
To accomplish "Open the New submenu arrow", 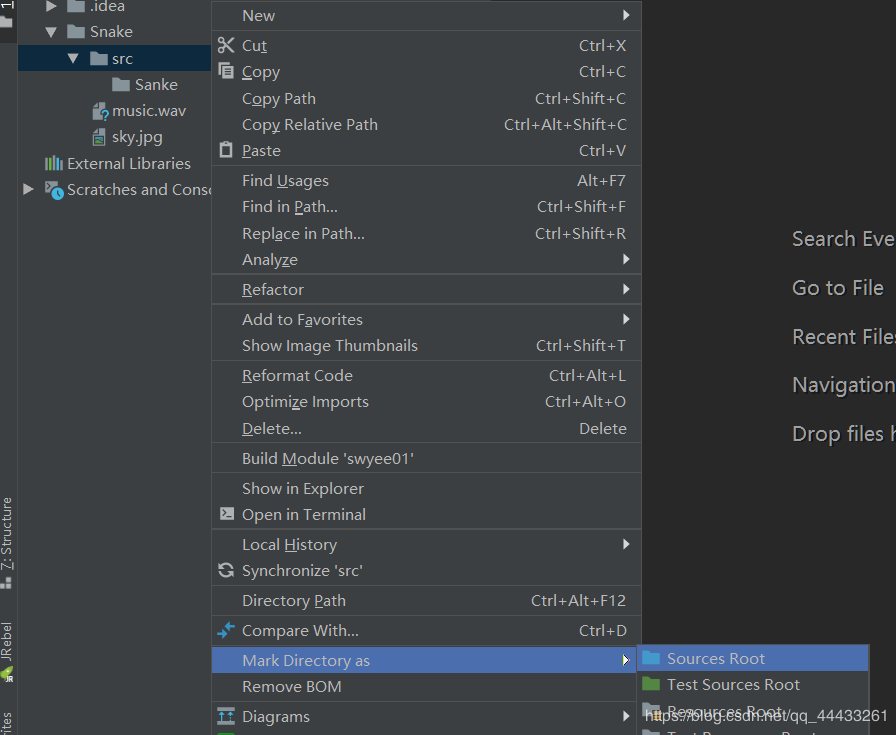I will [626, 15].
